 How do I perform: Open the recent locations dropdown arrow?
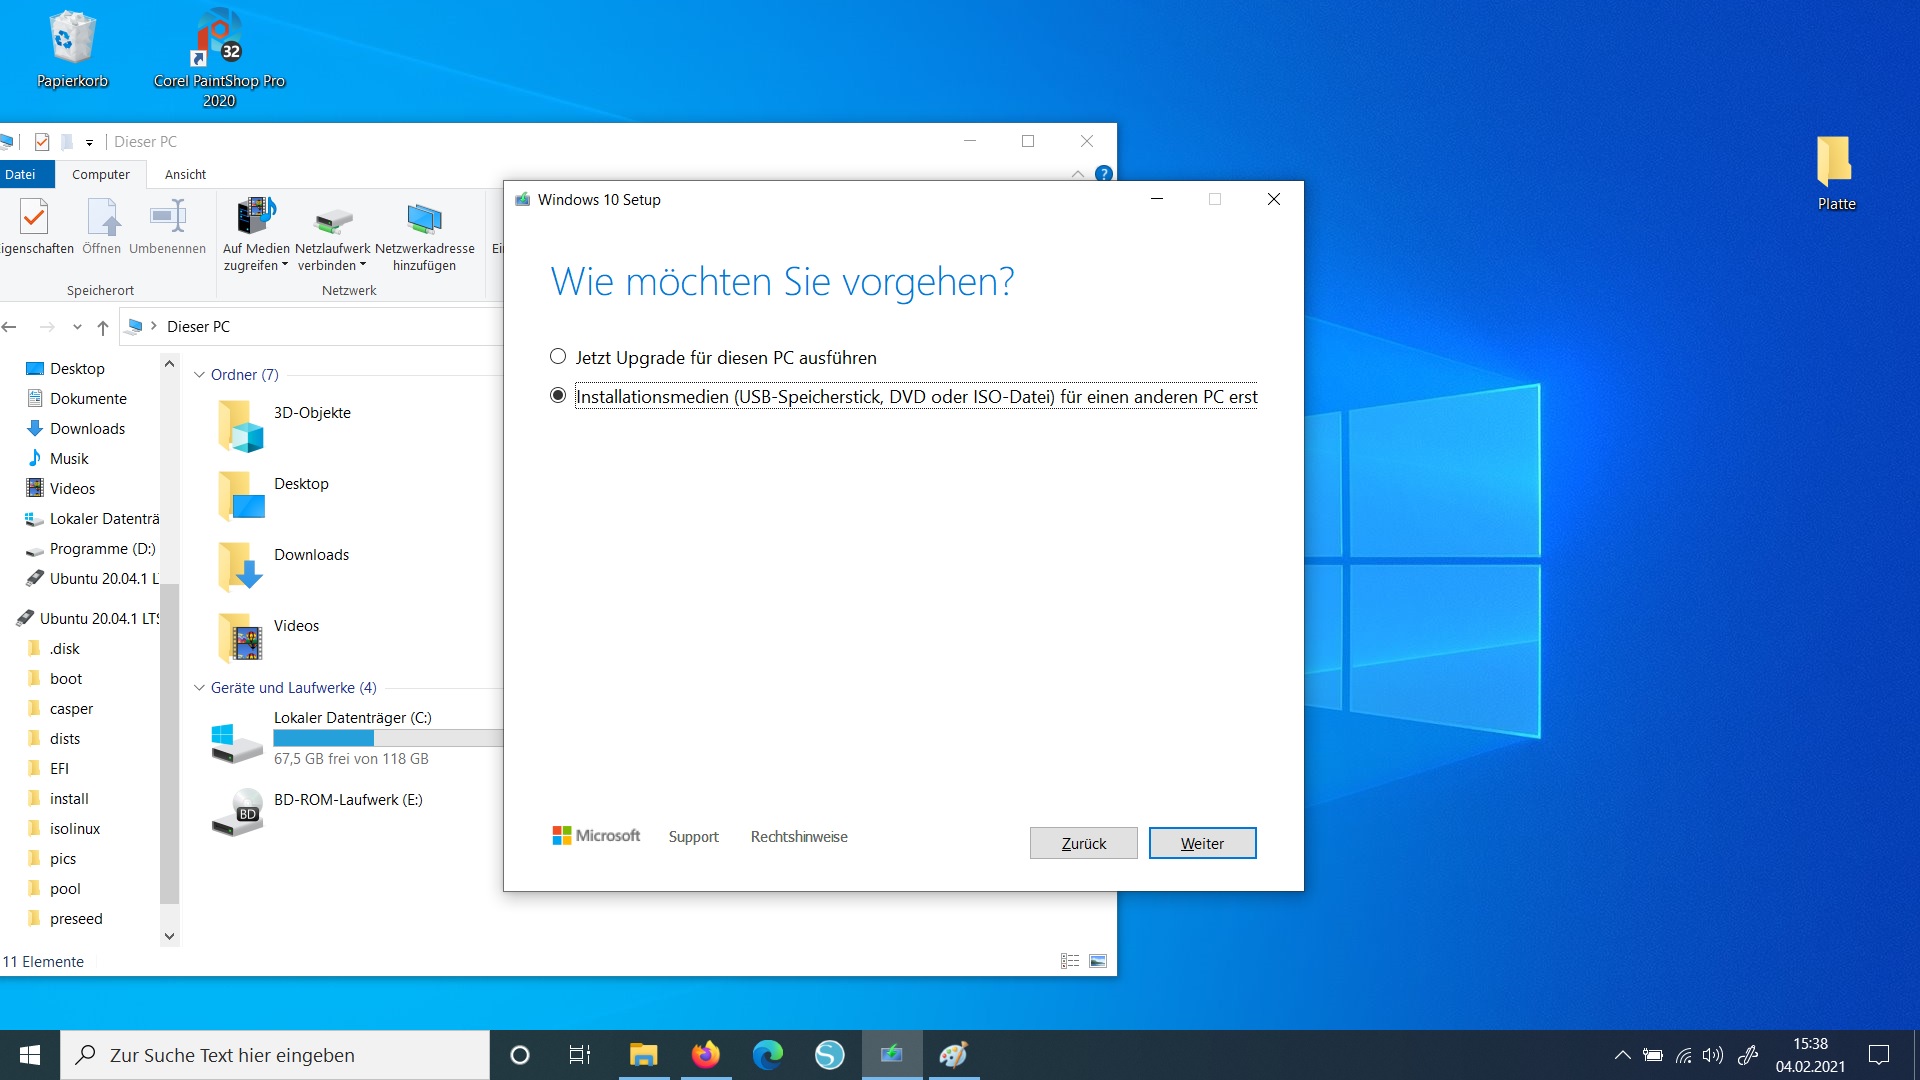pos(77,327)
